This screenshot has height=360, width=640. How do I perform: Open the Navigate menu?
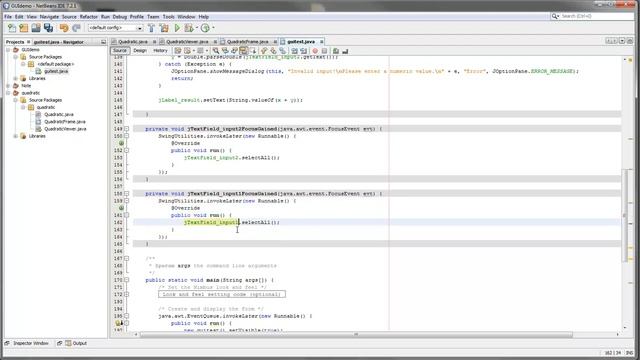pos(49,17)
